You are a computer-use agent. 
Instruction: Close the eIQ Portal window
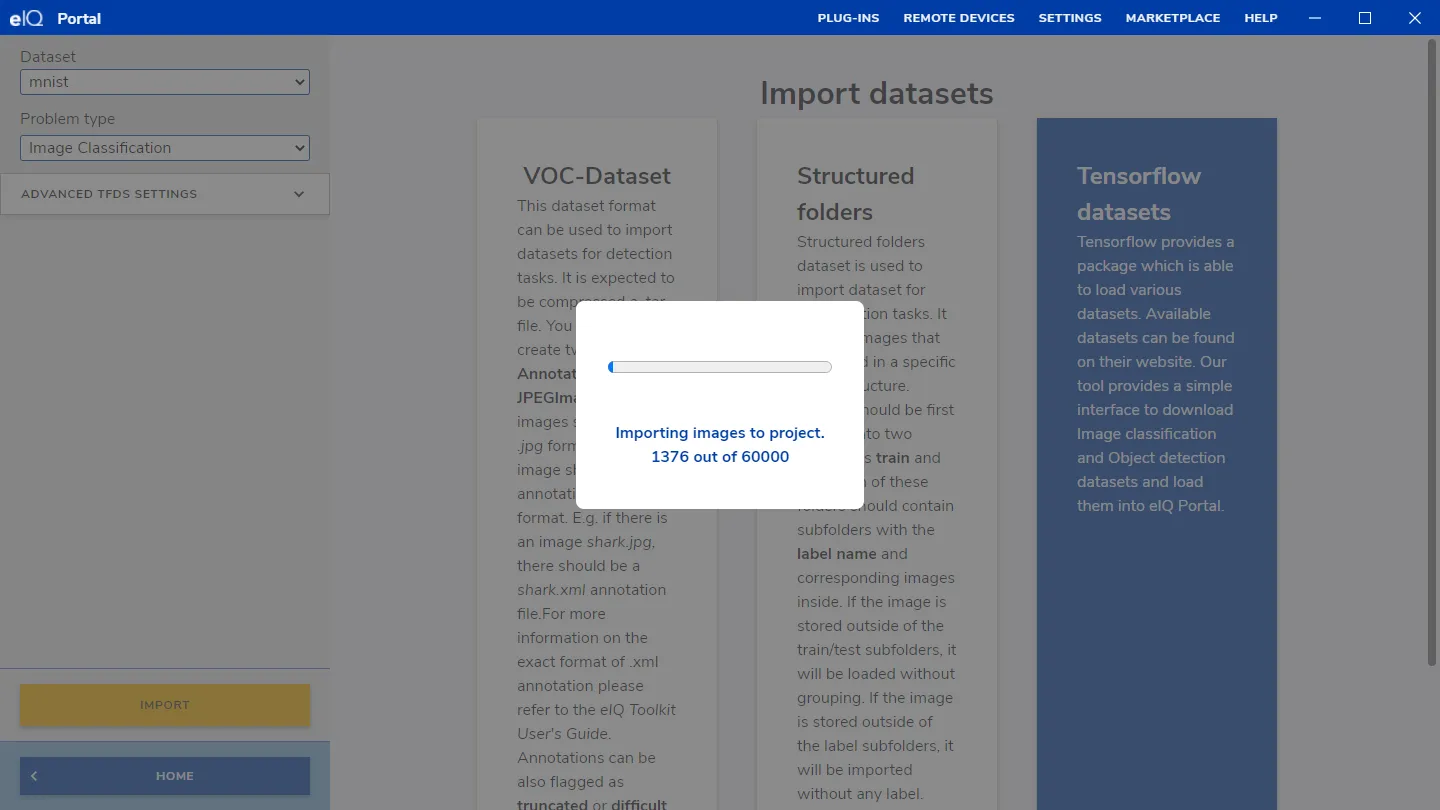click(1414, 18)
